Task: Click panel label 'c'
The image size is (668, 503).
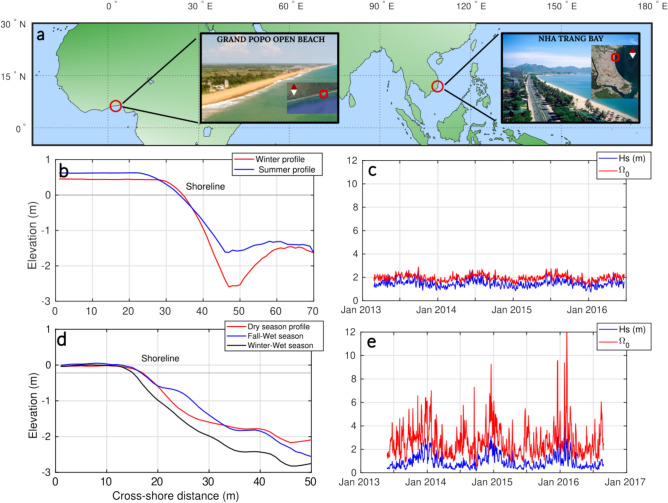Action: [x=372, y=170]
